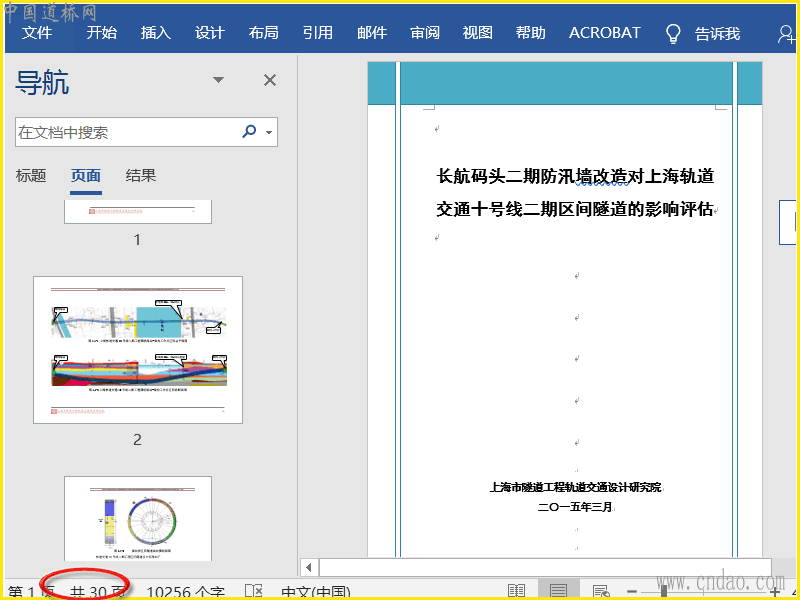The image size is (800, 600).
Task: Click the 告诉我 search box
Action: coord(717,34)
